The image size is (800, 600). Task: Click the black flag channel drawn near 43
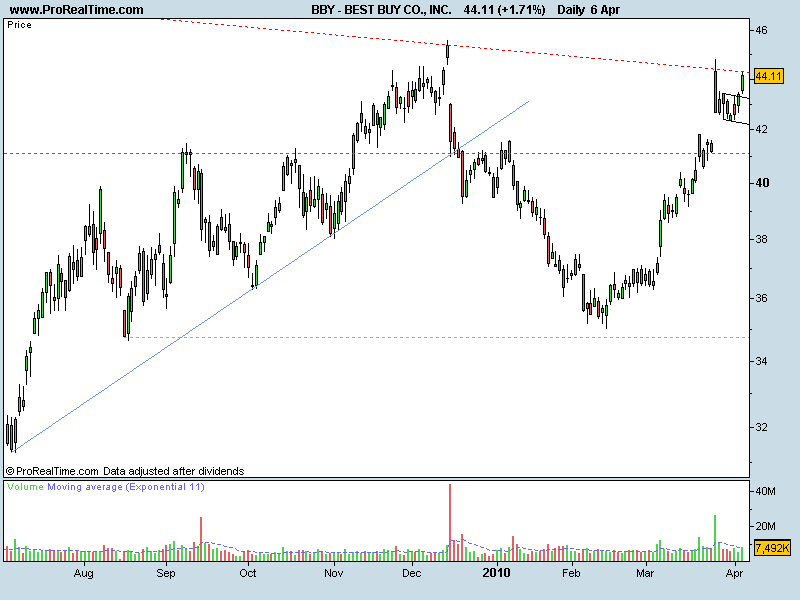(735, 108)
